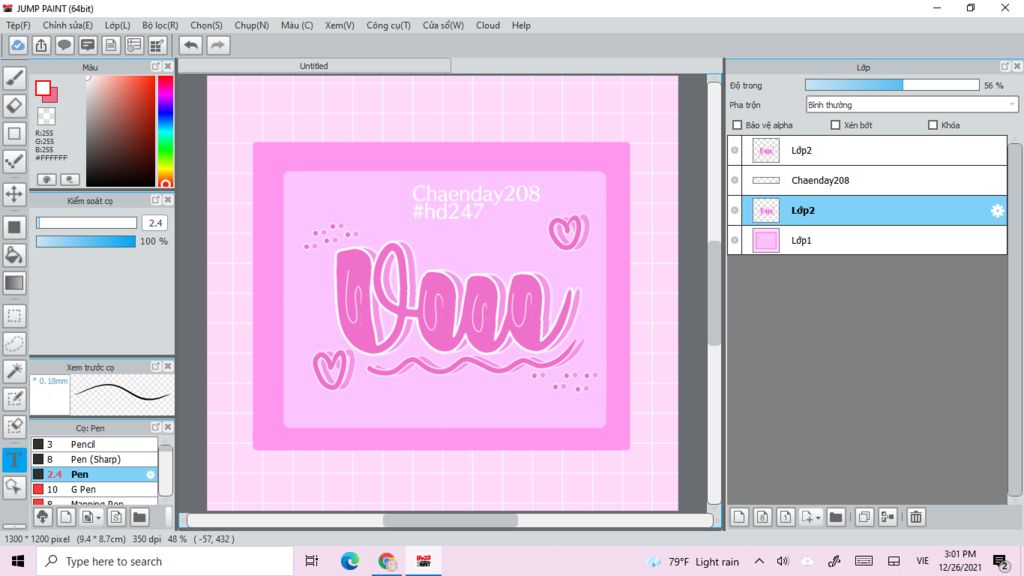Open the Pha trộn blend mode dropdown
1024x576 pixels.
(x=912, y=104)
